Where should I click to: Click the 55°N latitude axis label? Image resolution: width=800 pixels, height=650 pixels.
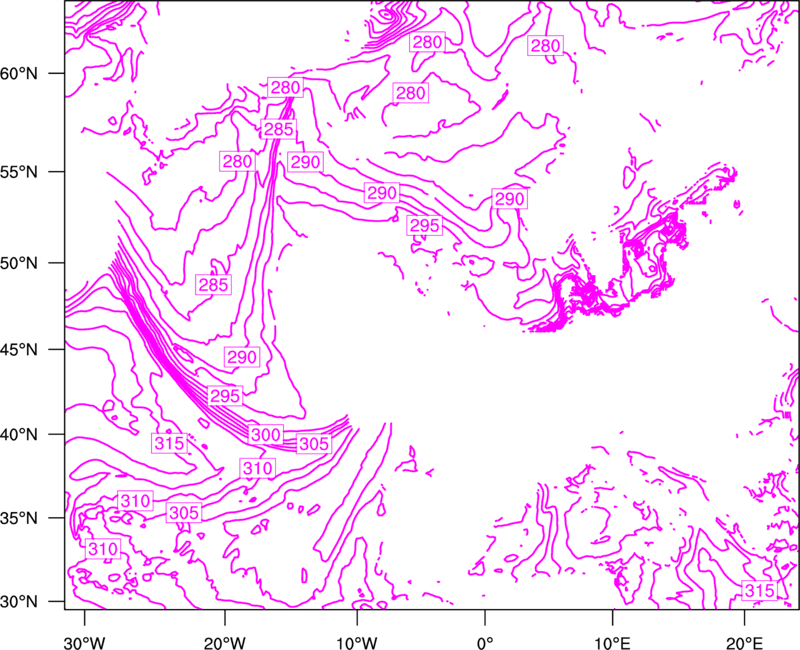pyautogui.click(x=19, y=172)
